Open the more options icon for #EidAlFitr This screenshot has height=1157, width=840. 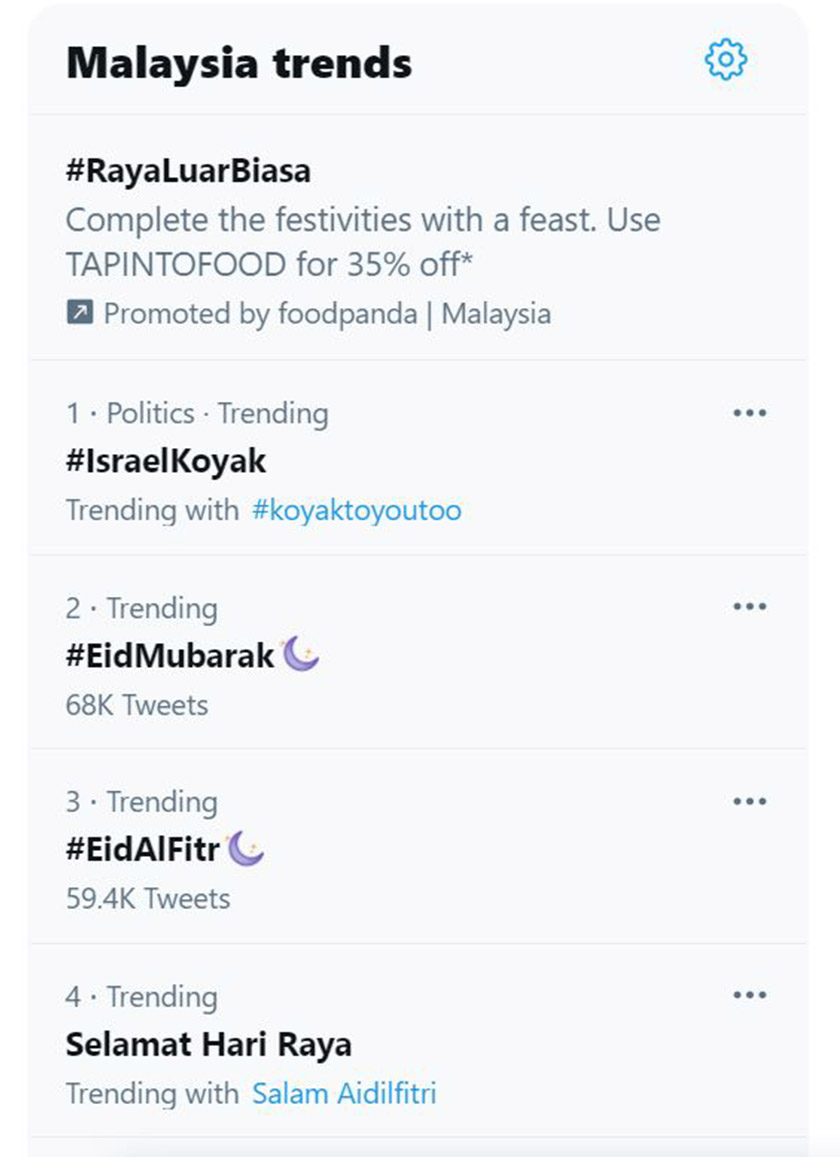tap(750, 800)
